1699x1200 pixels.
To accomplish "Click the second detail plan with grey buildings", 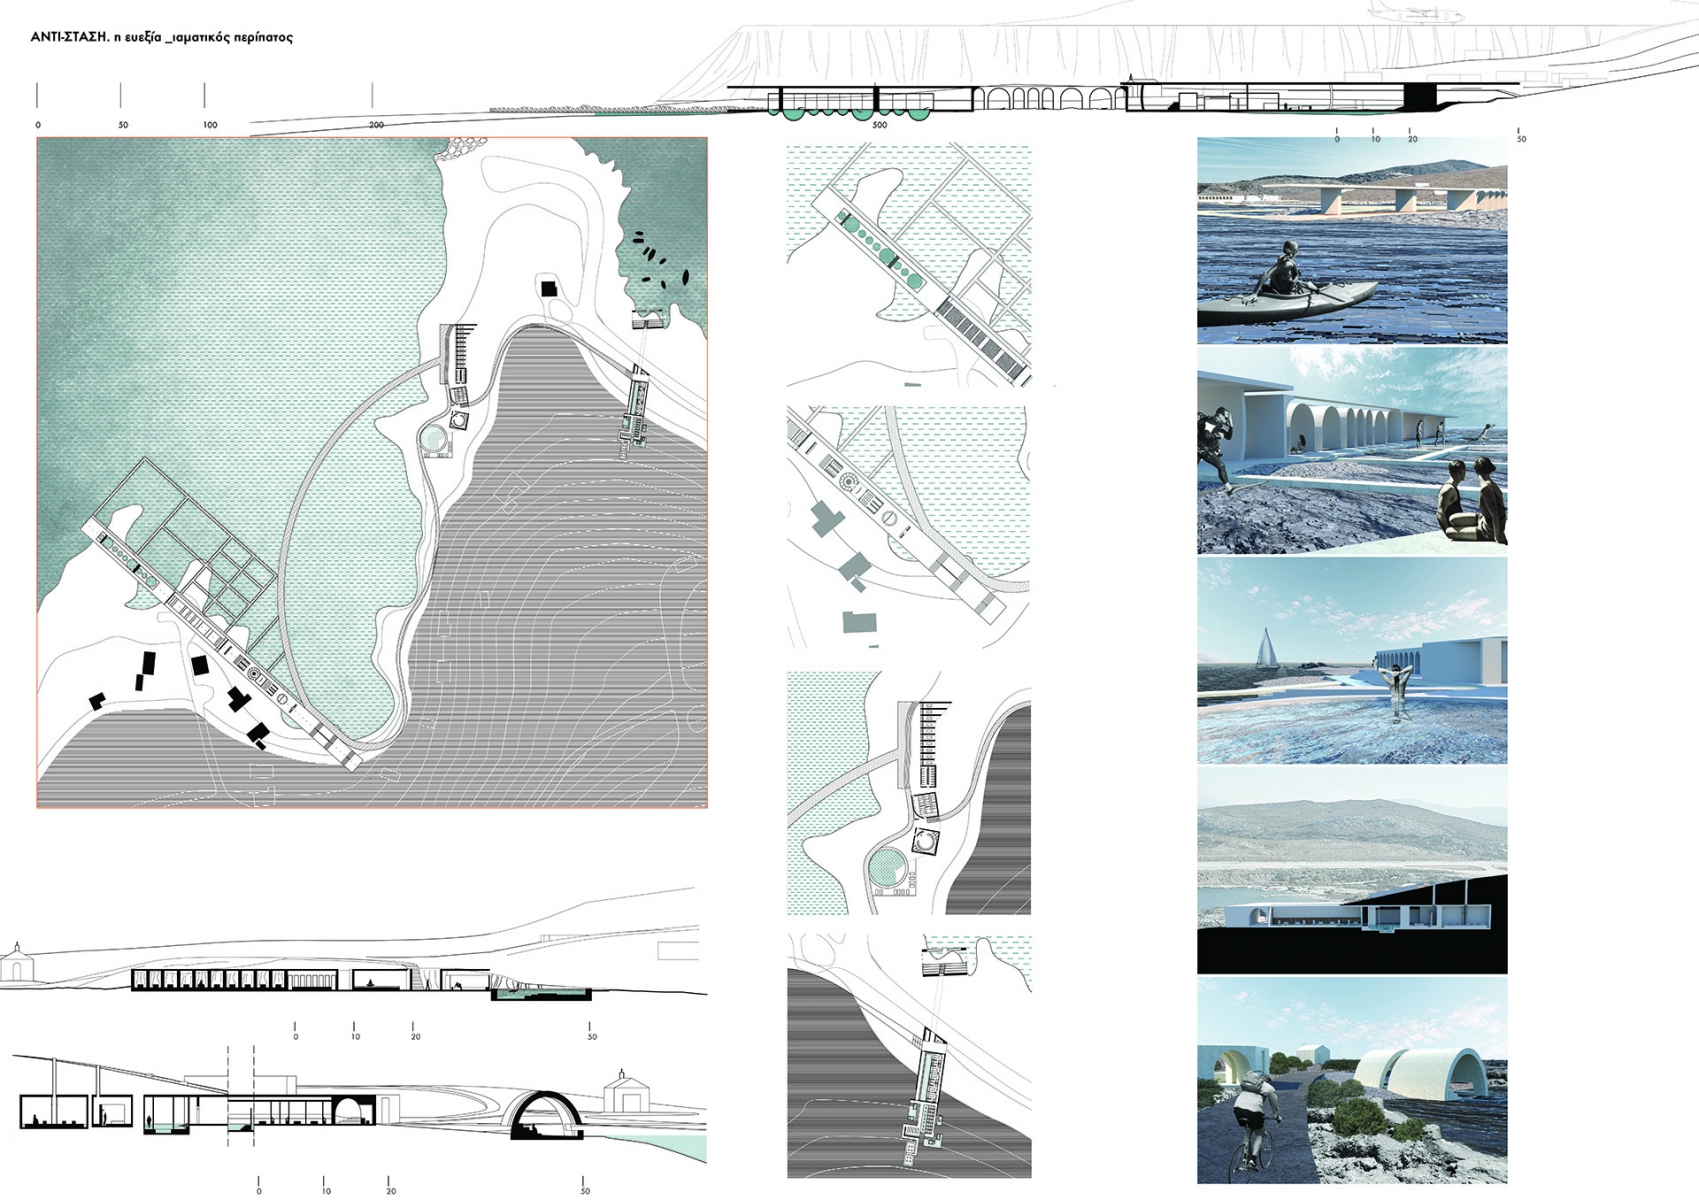I will tap(909, 527).
